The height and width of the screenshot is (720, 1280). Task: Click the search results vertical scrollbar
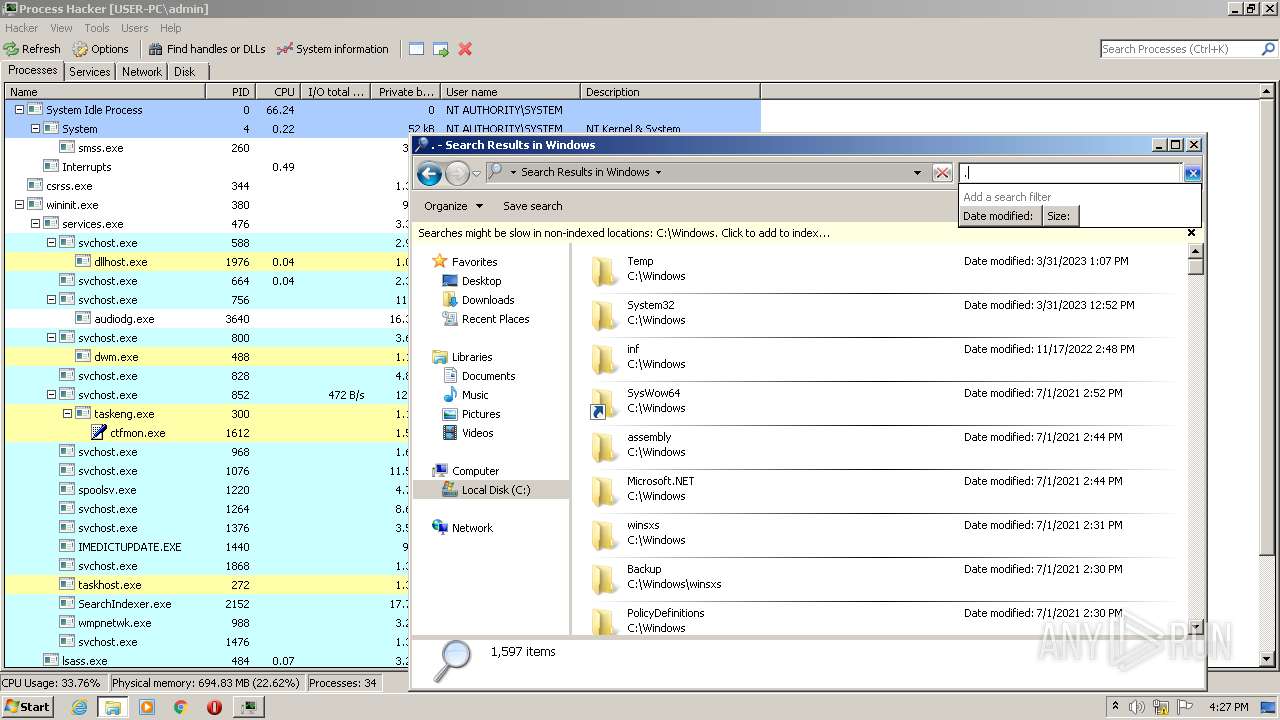pos(1195,438)
